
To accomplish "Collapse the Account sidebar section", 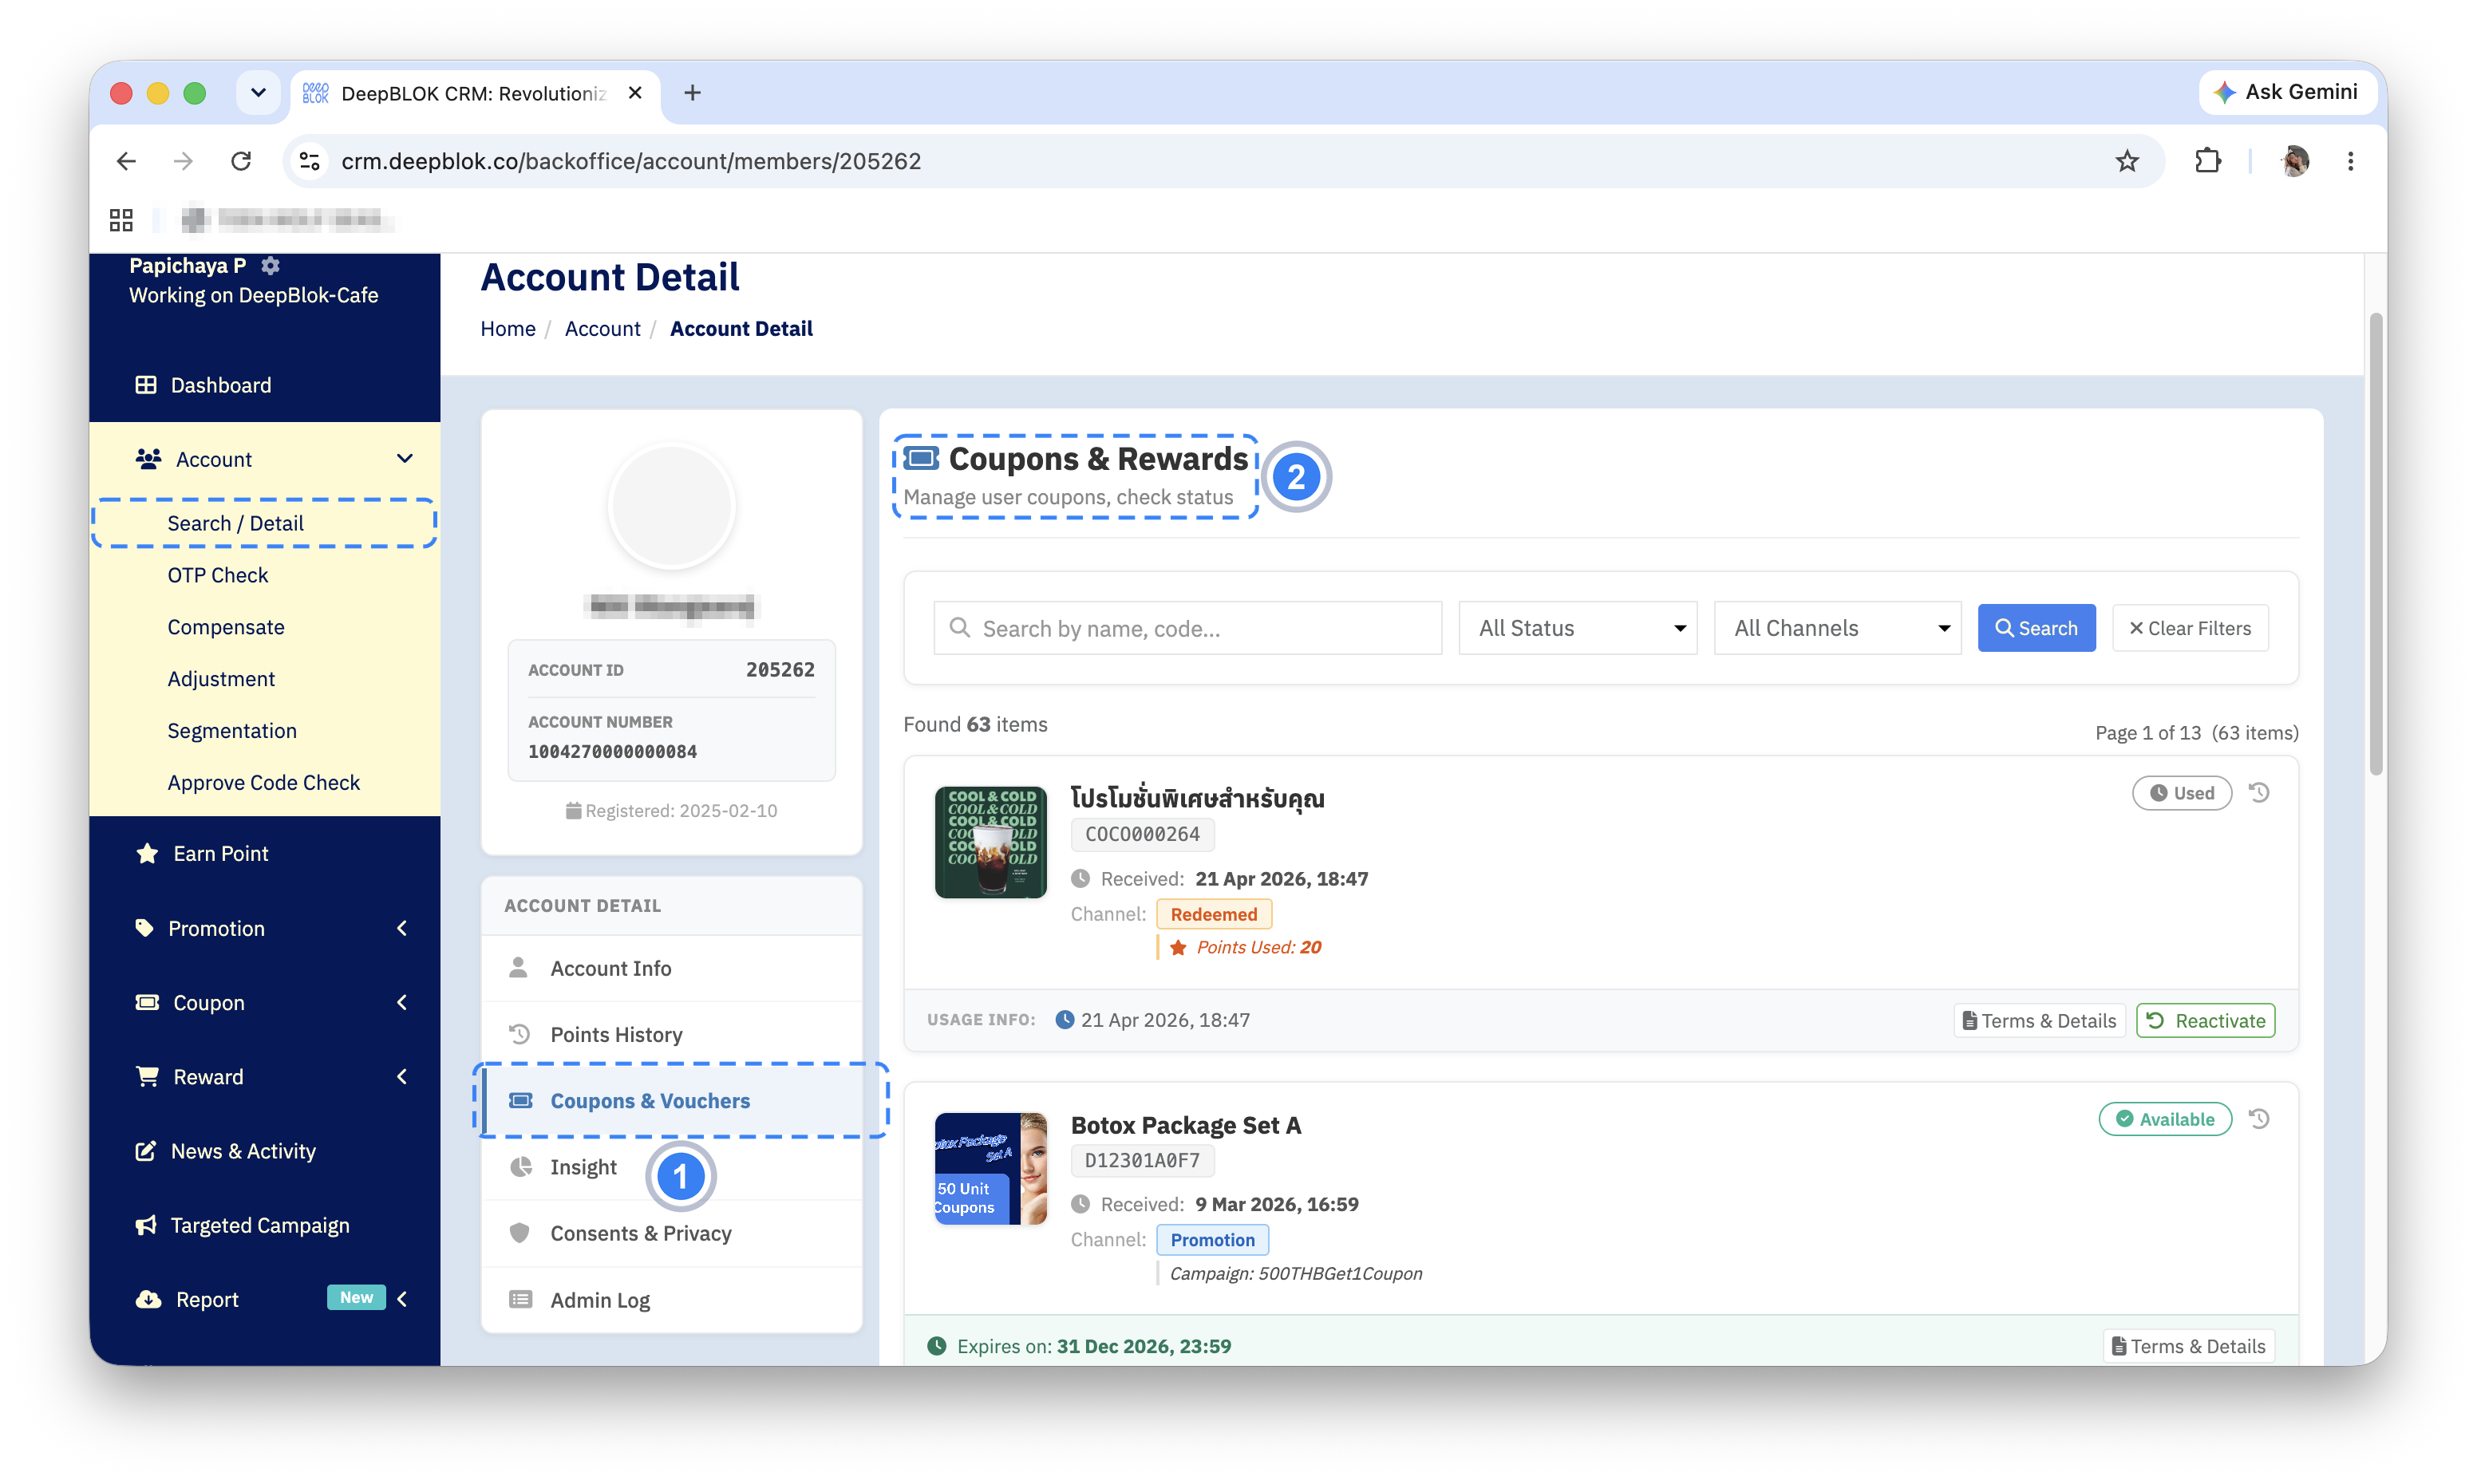I will coord(265,459).
